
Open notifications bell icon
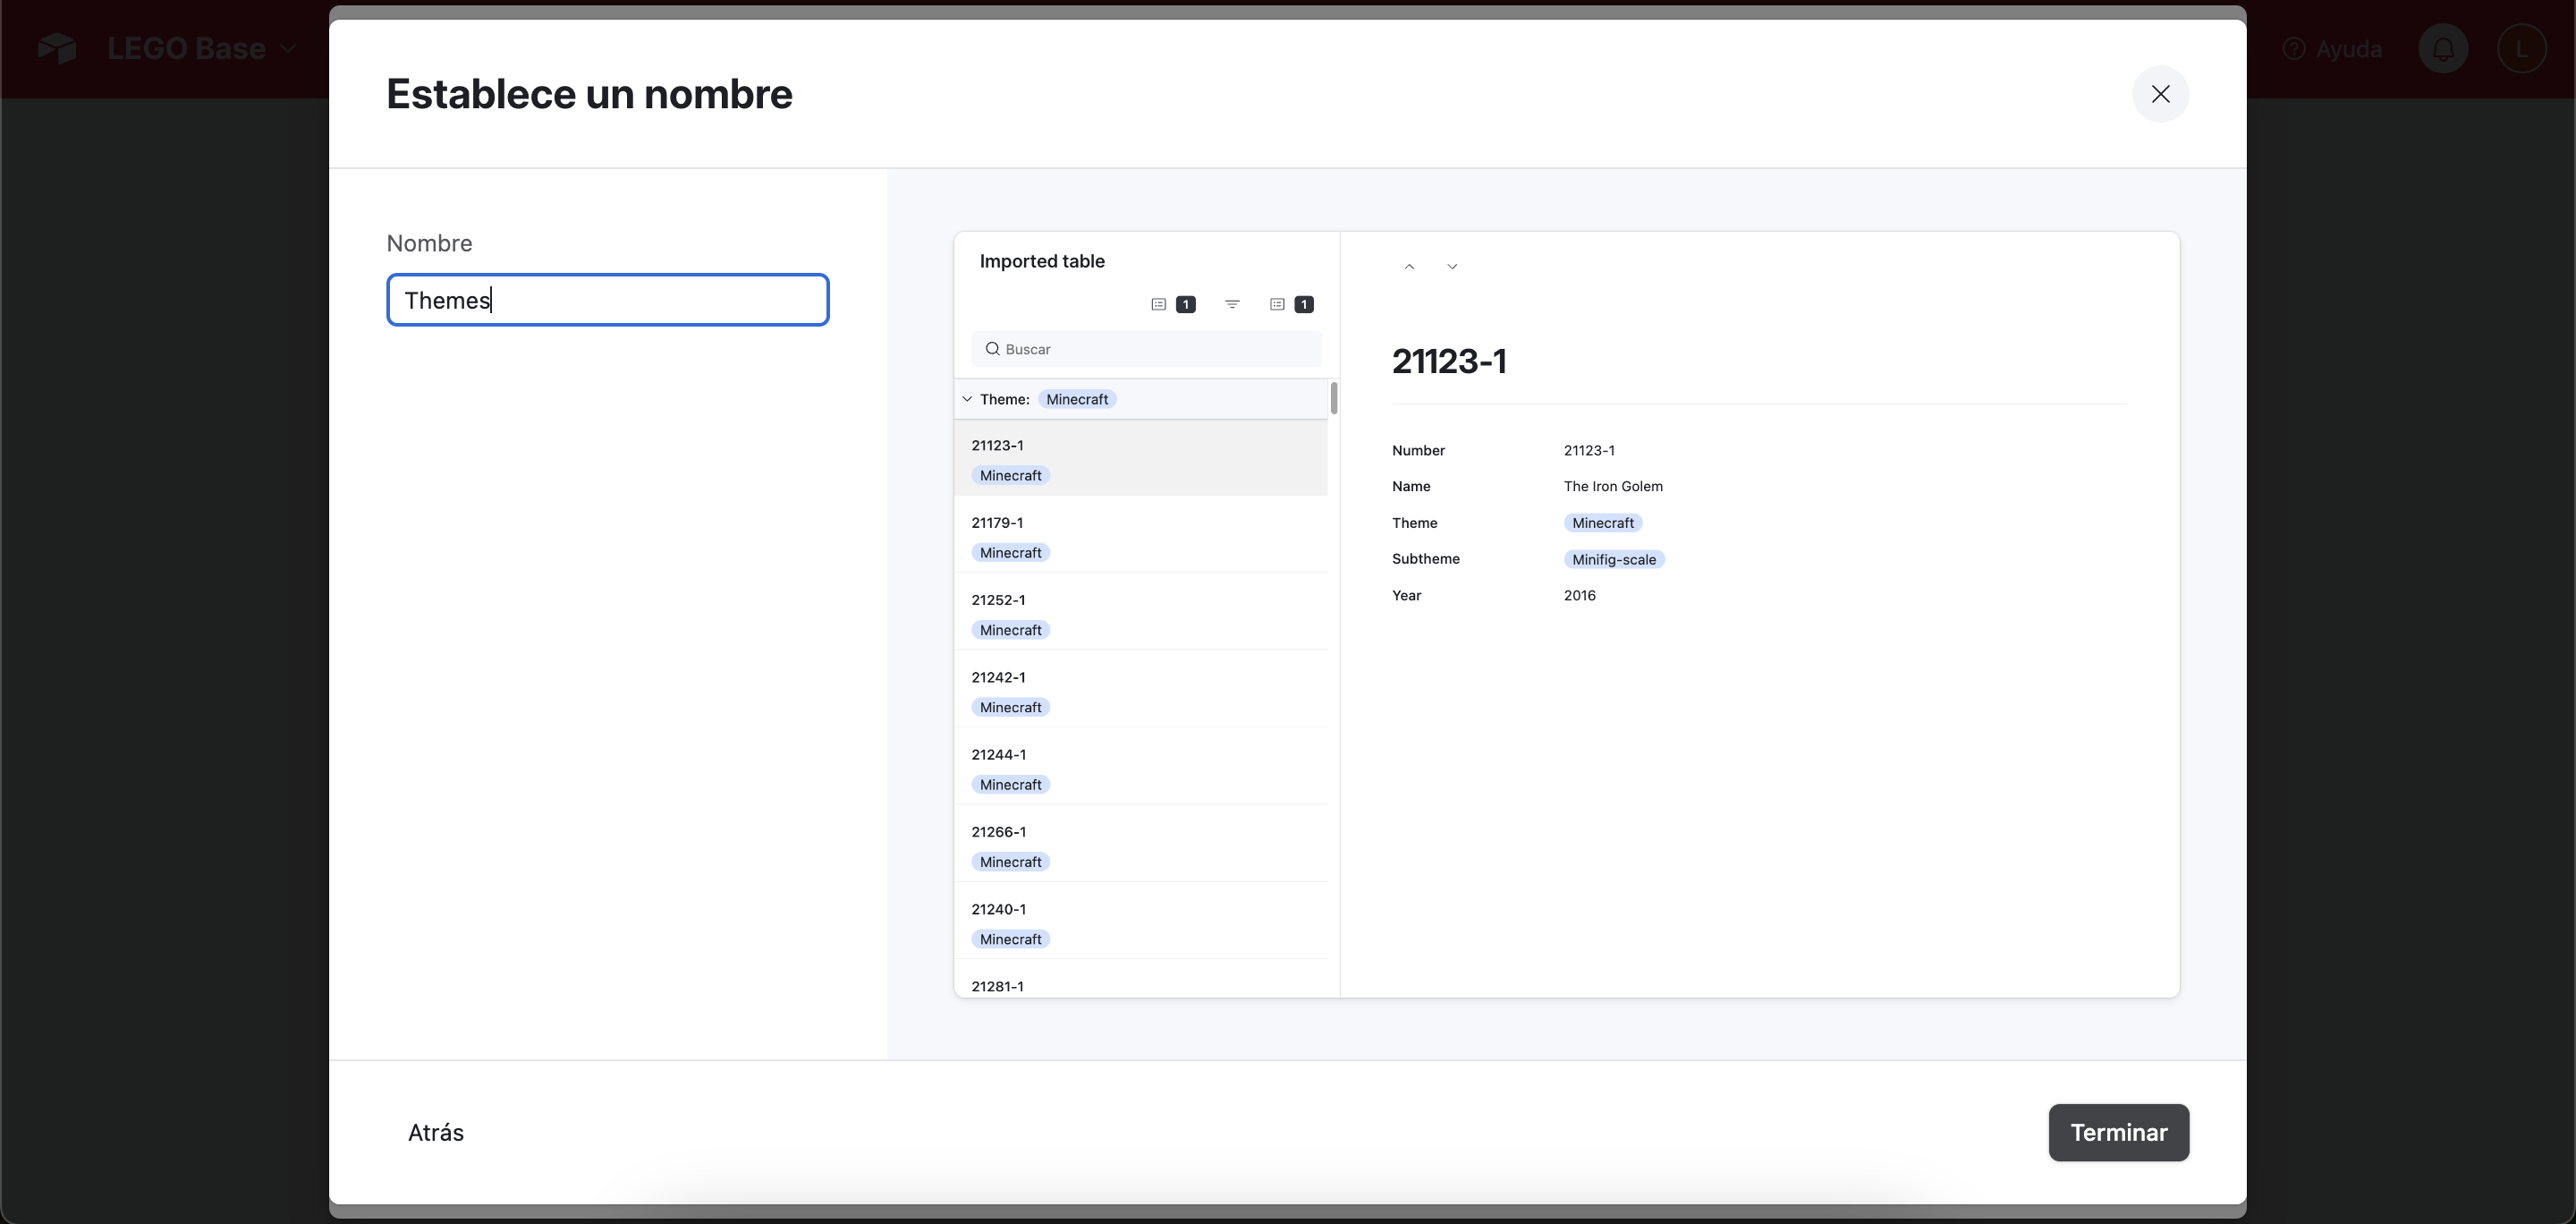[x=2443, y=49]
